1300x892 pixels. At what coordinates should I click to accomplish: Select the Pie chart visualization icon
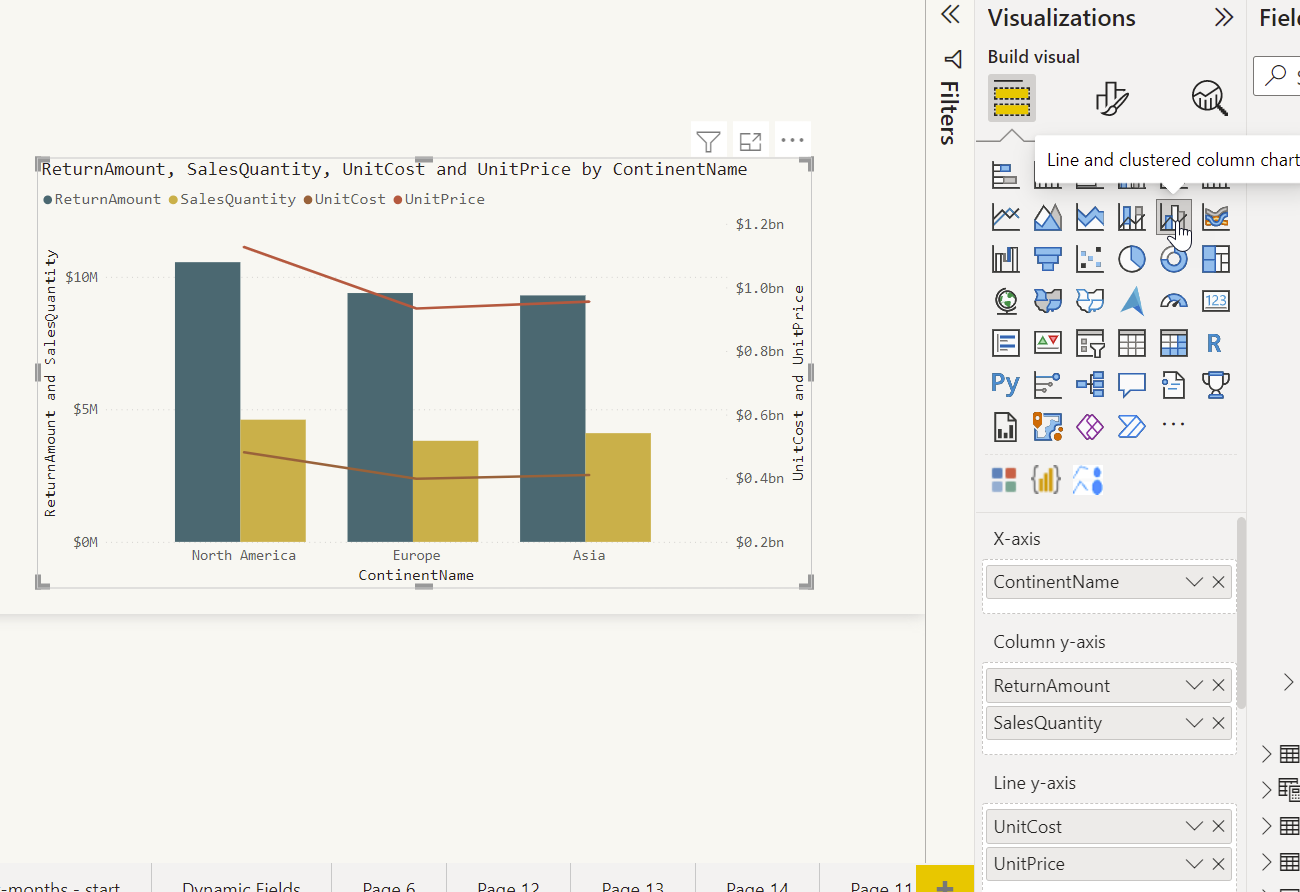pos(1131,259)
